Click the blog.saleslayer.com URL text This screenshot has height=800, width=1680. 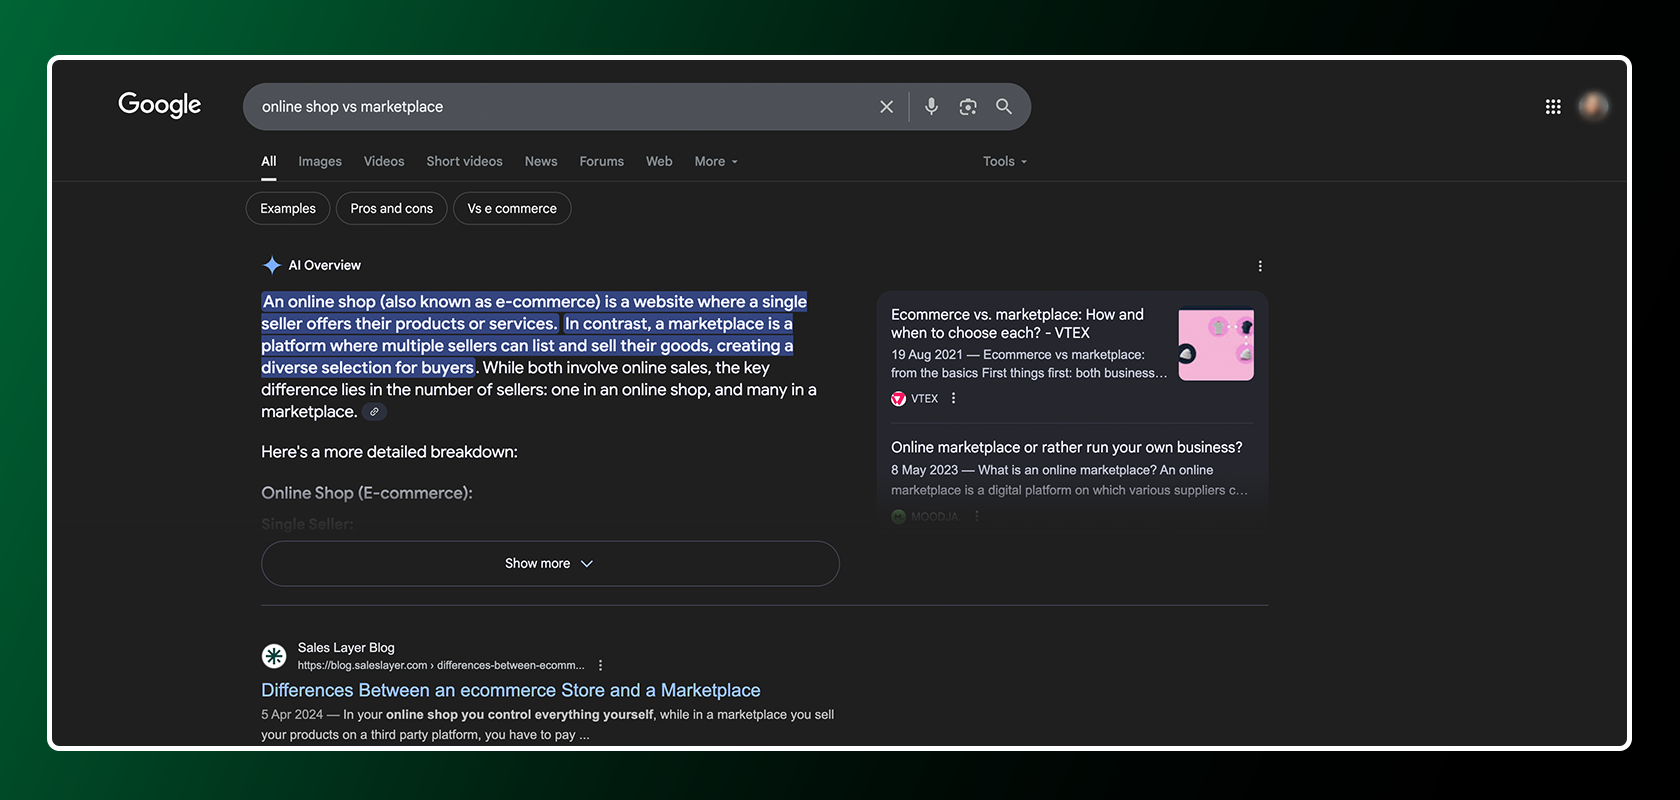tap(441, 665)
